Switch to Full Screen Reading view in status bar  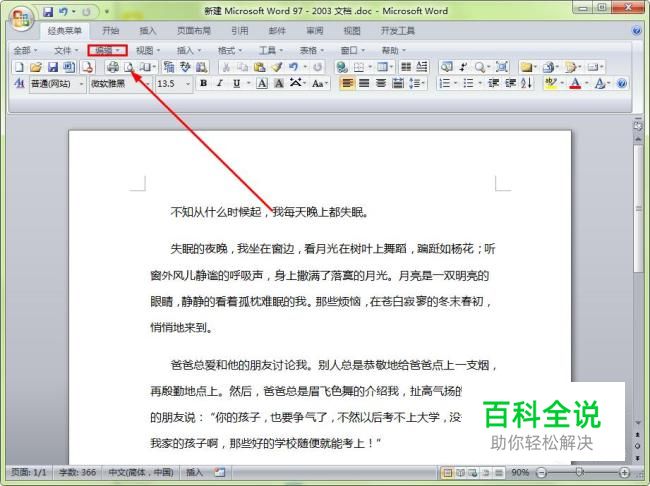click(461, 473)
